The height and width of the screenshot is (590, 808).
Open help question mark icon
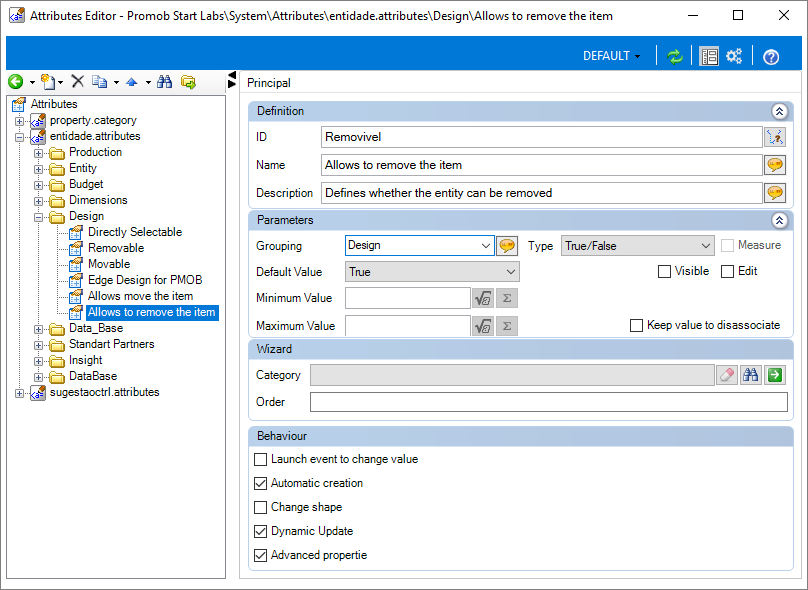[x=771, y=57]
